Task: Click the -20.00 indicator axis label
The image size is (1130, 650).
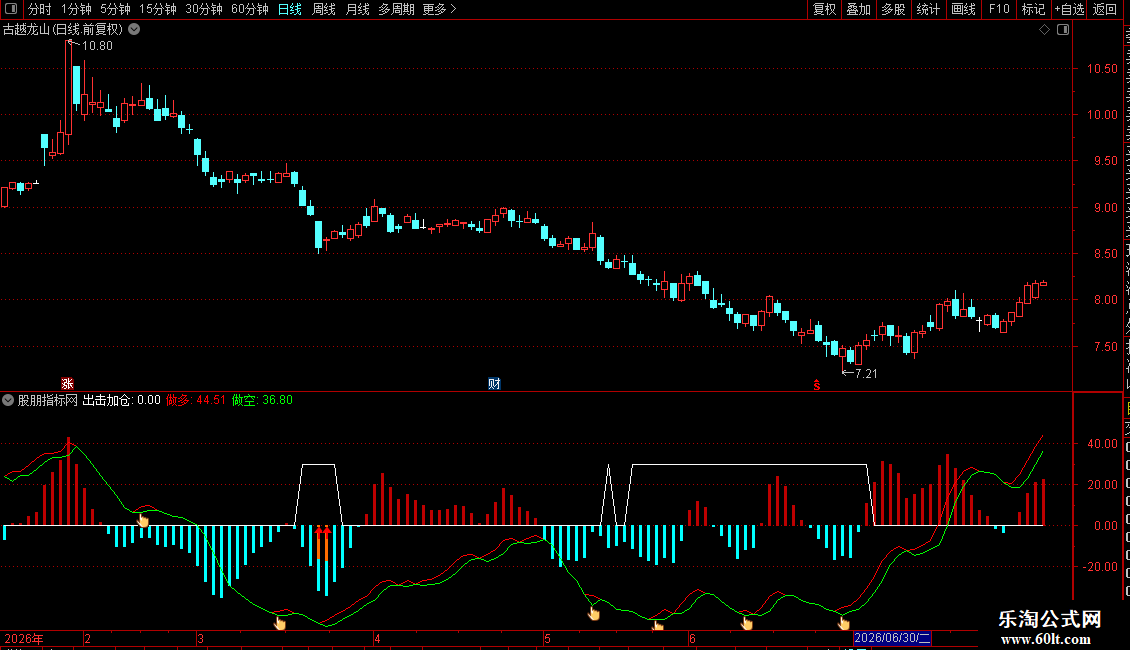Action: (1100, 567)
